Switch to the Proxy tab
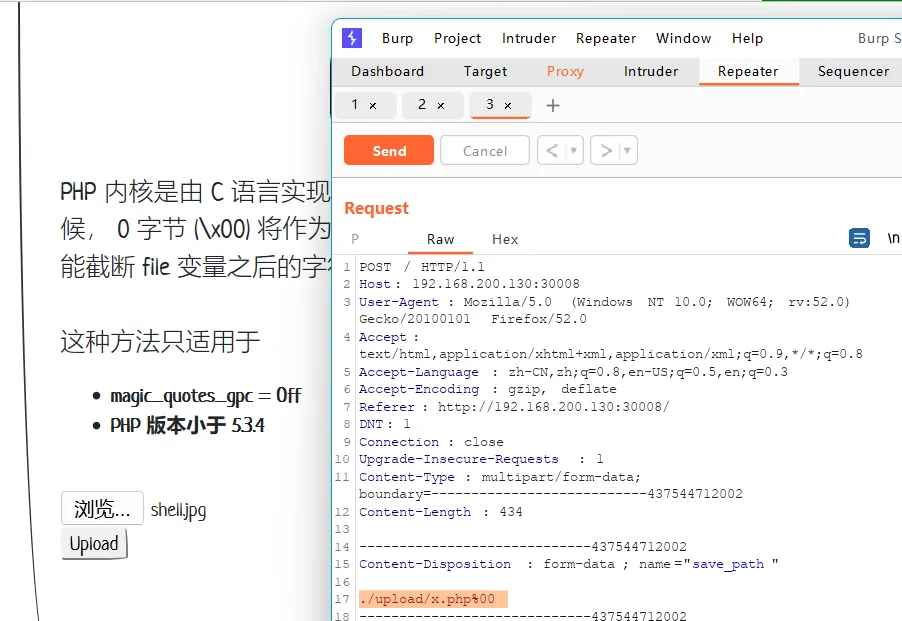This screenshot has width=902, height=621. click(x=565, y=71)
